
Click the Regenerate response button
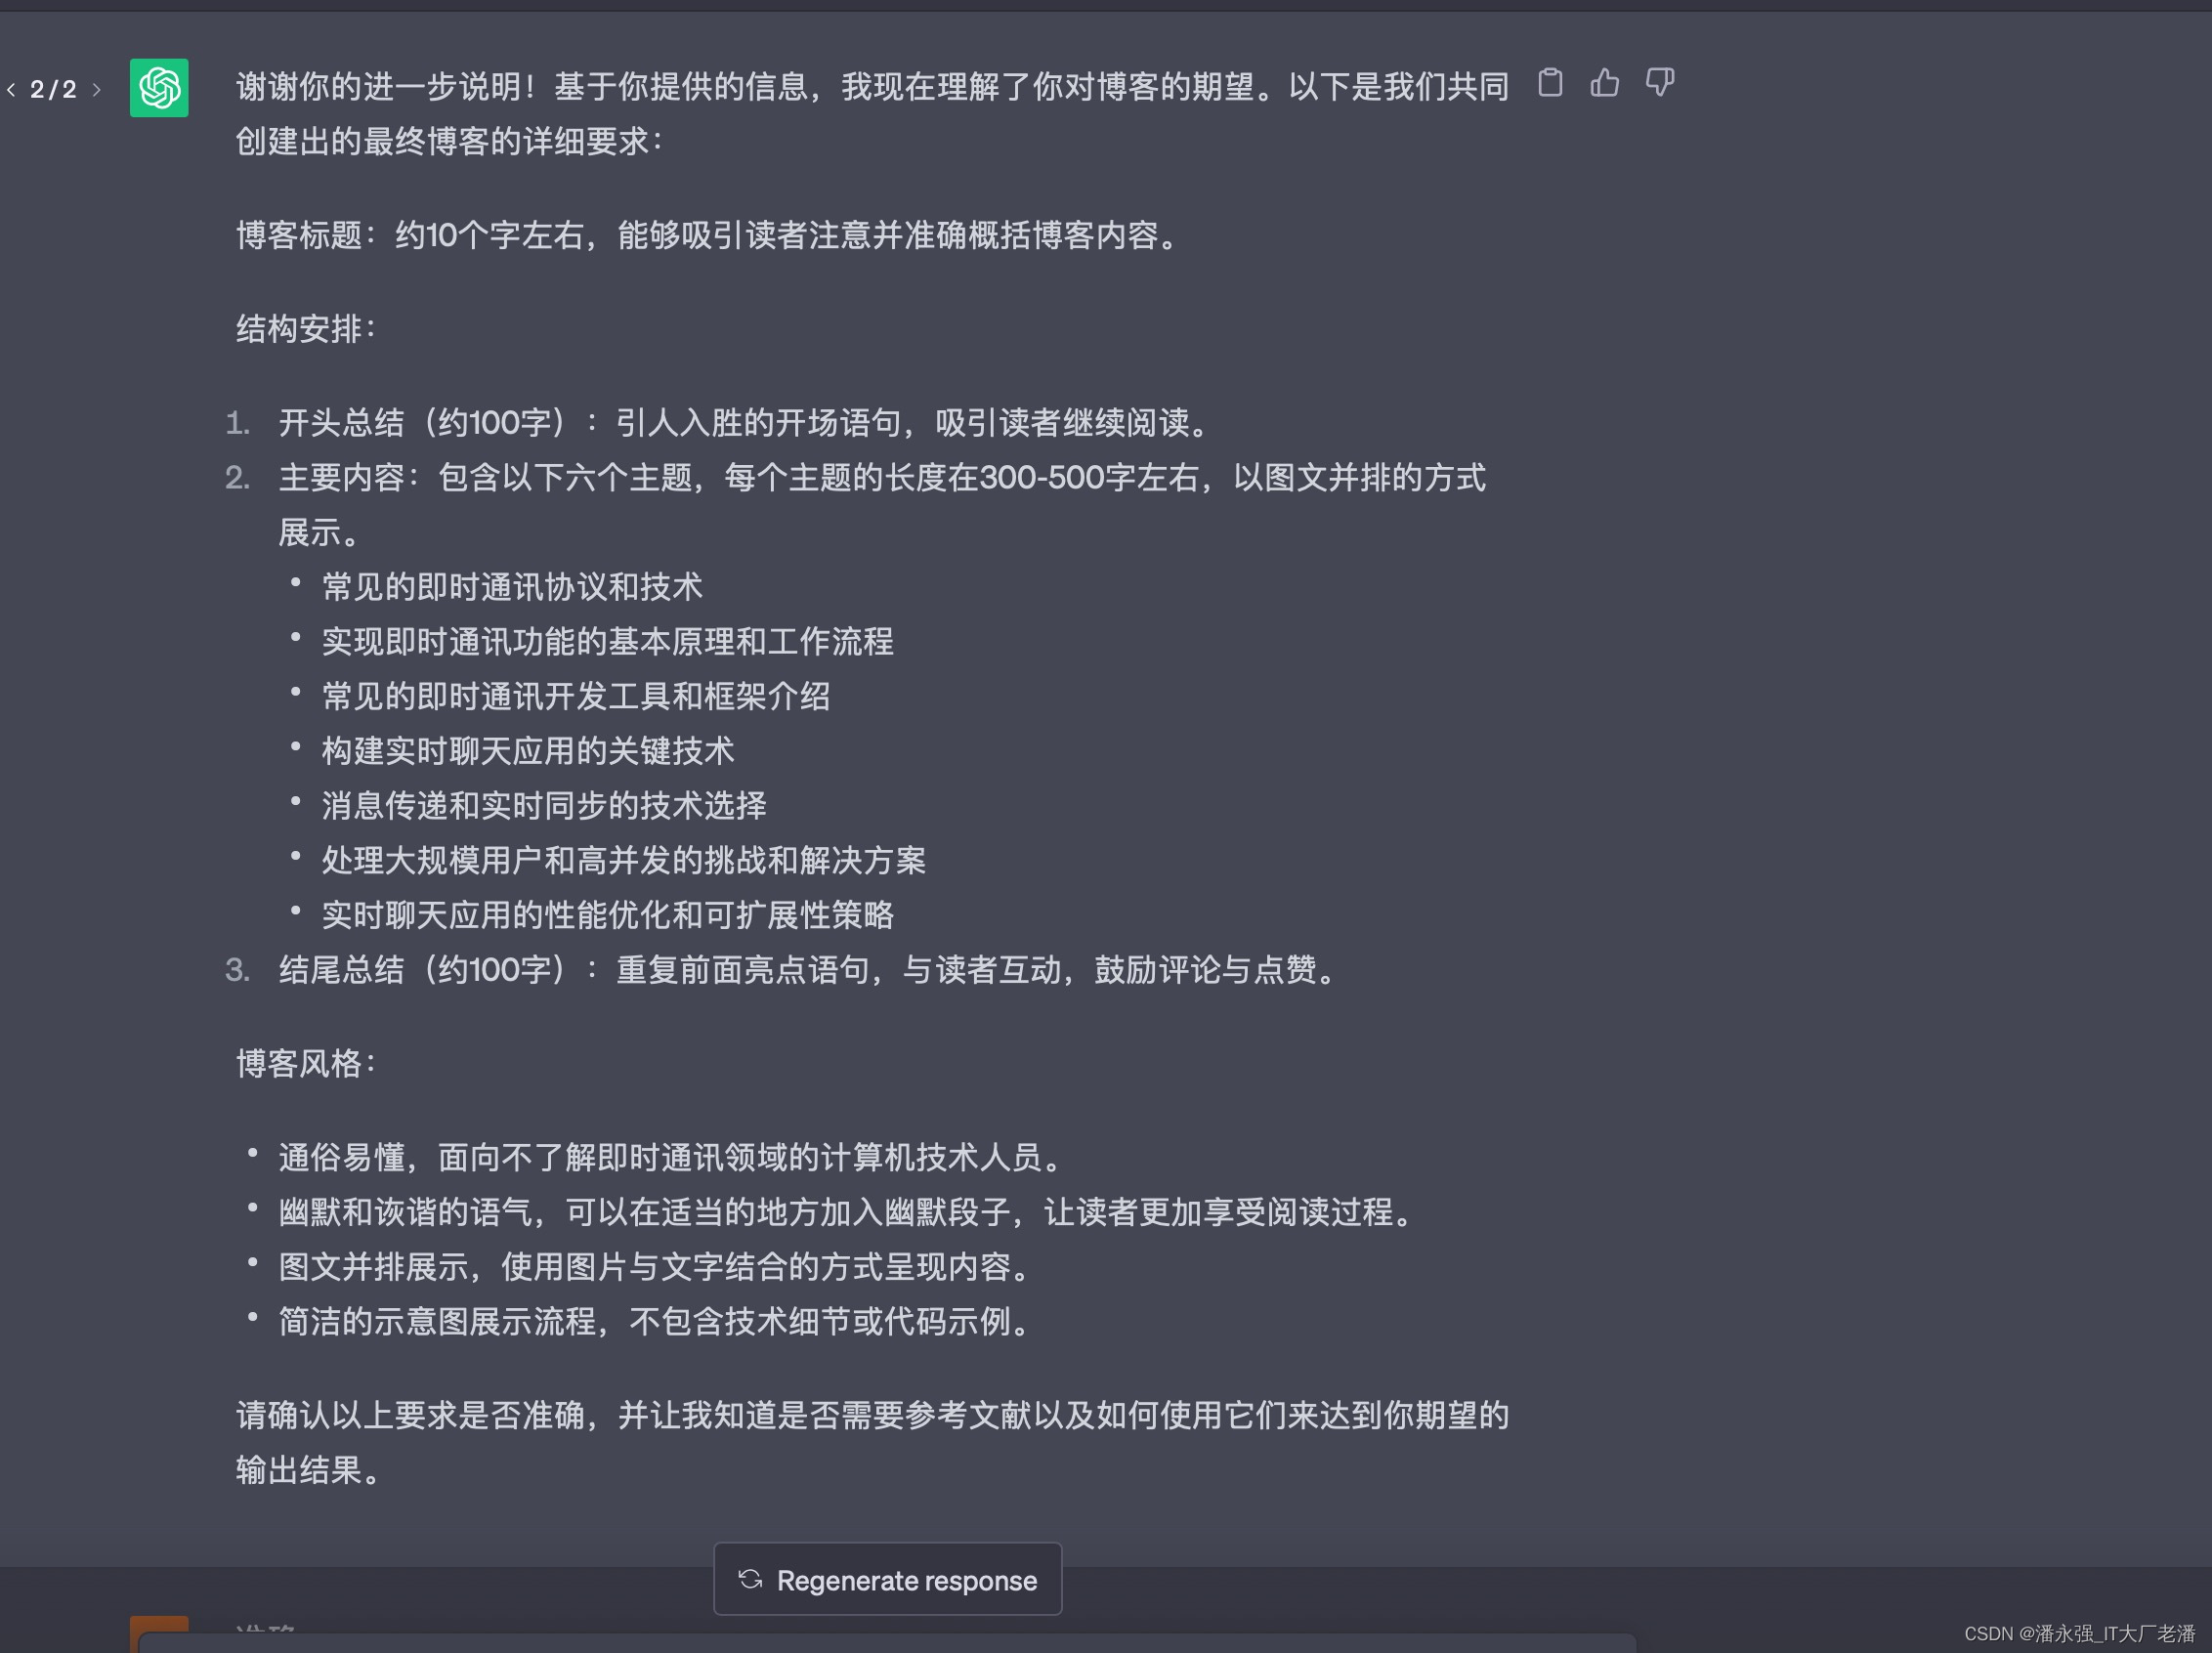[888, 1579]
